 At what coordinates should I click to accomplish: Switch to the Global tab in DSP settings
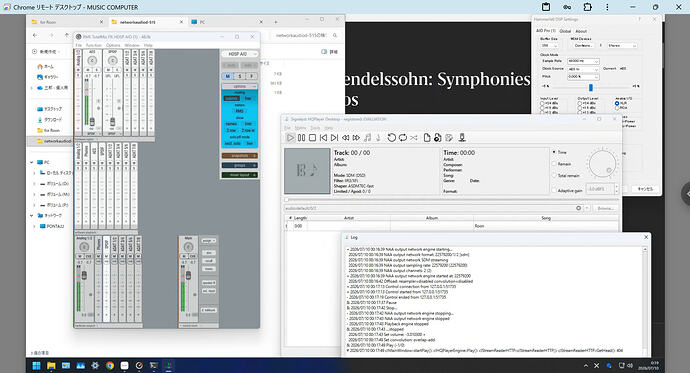click(x=565, y=31)
